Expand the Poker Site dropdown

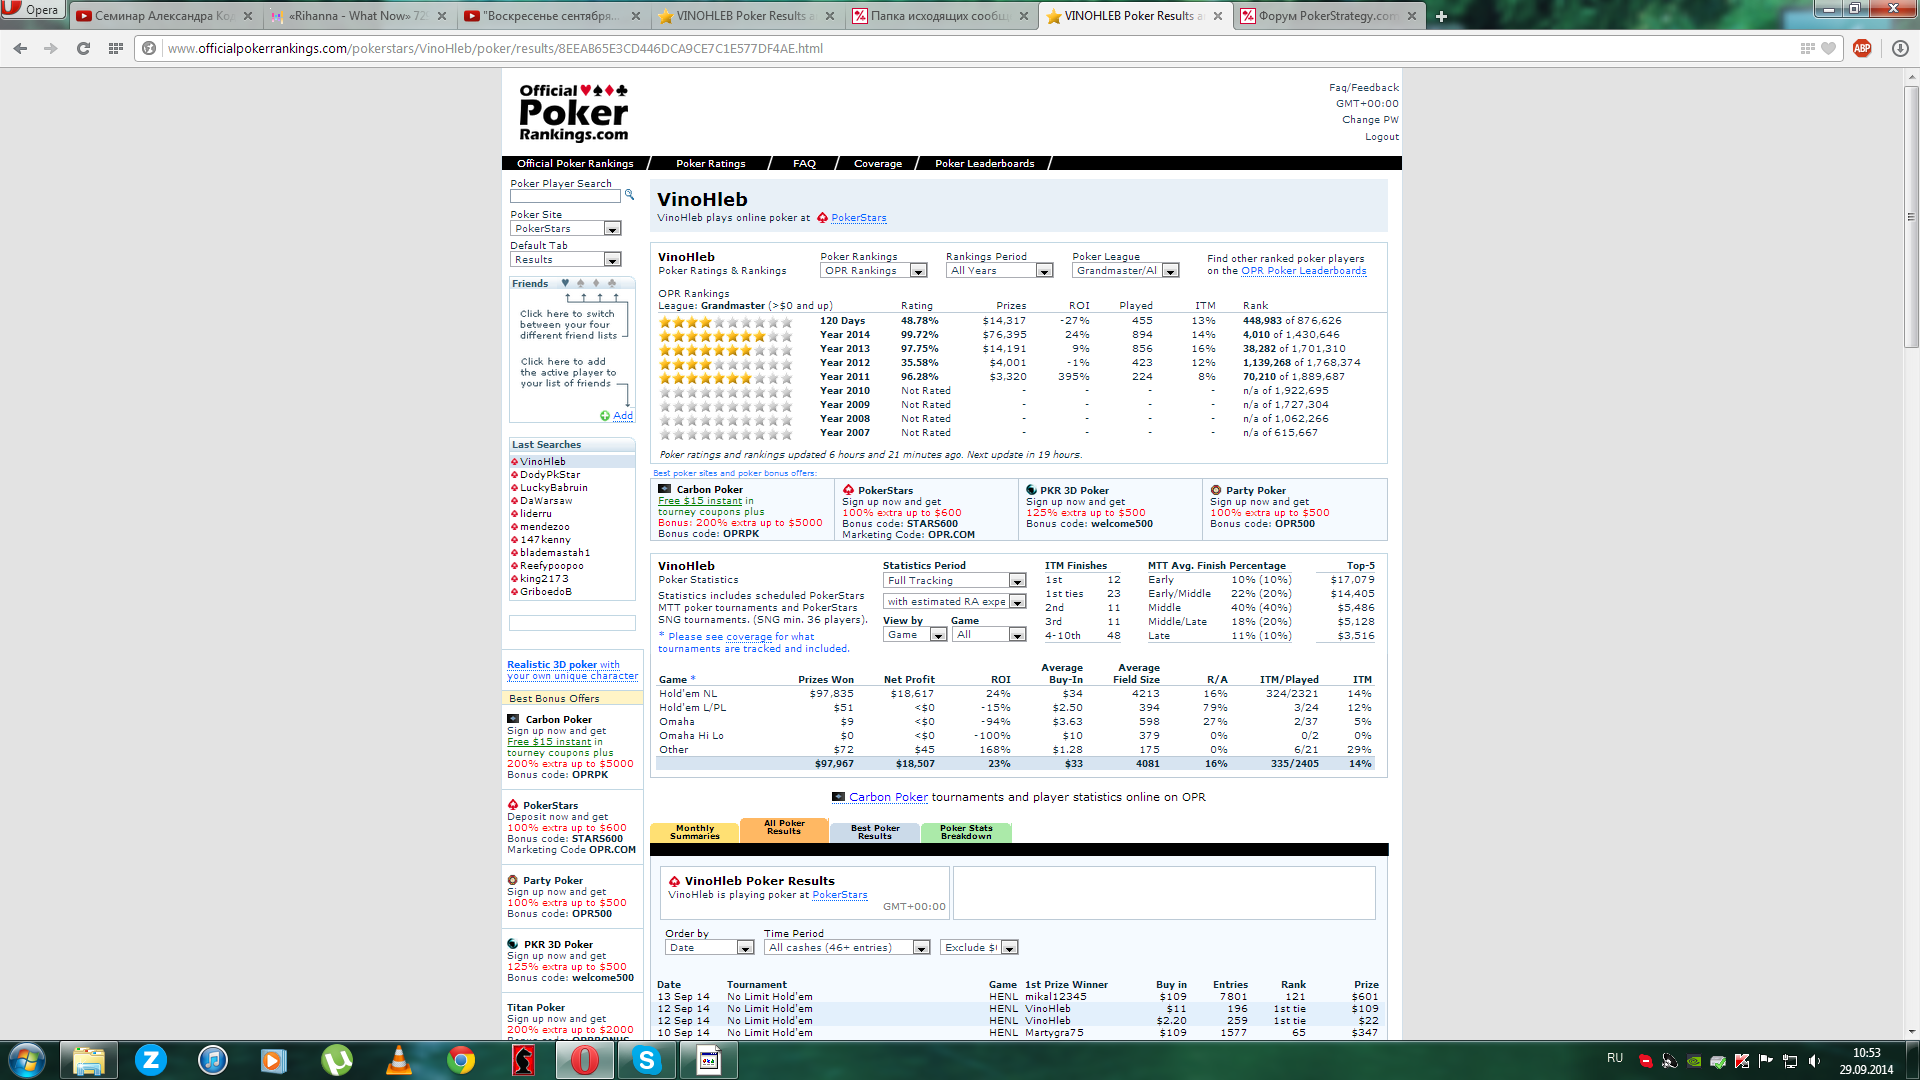click(x=566, y=229)
